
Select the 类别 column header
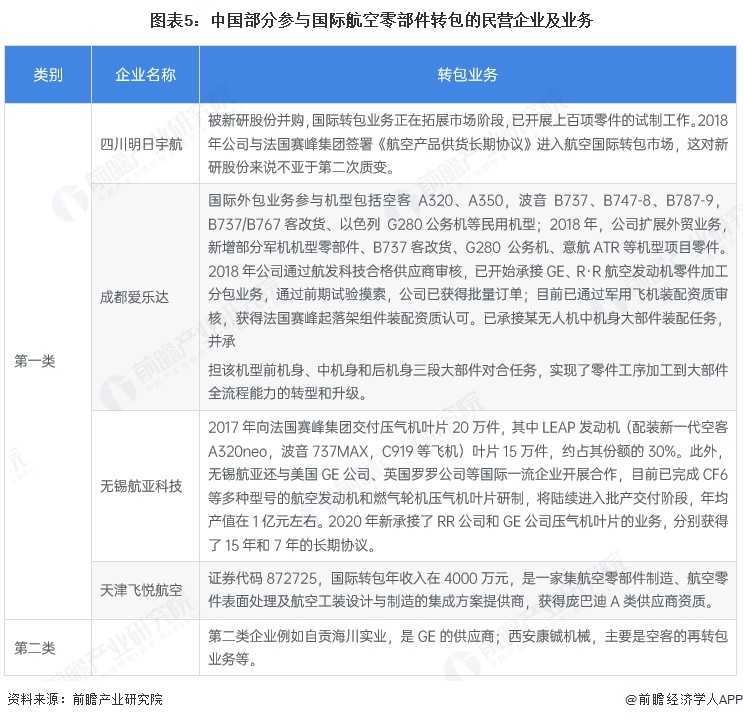[48, 74]
